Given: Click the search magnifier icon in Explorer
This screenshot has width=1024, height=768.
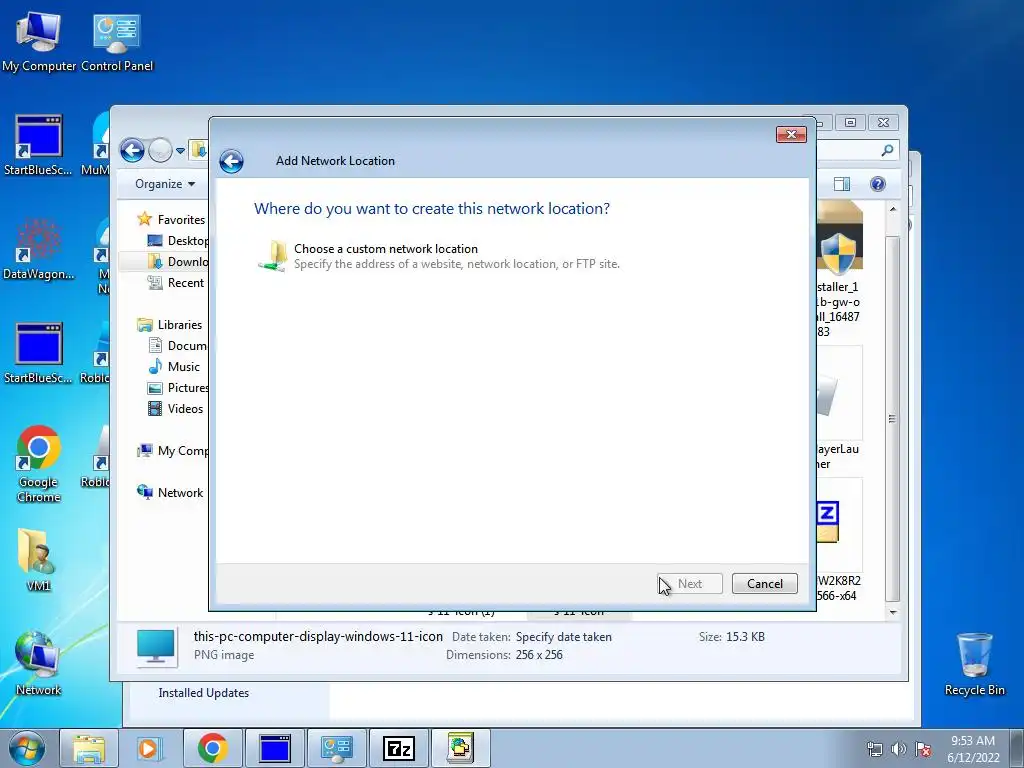Looking at the screenshot, I should [x=887, y=151].
